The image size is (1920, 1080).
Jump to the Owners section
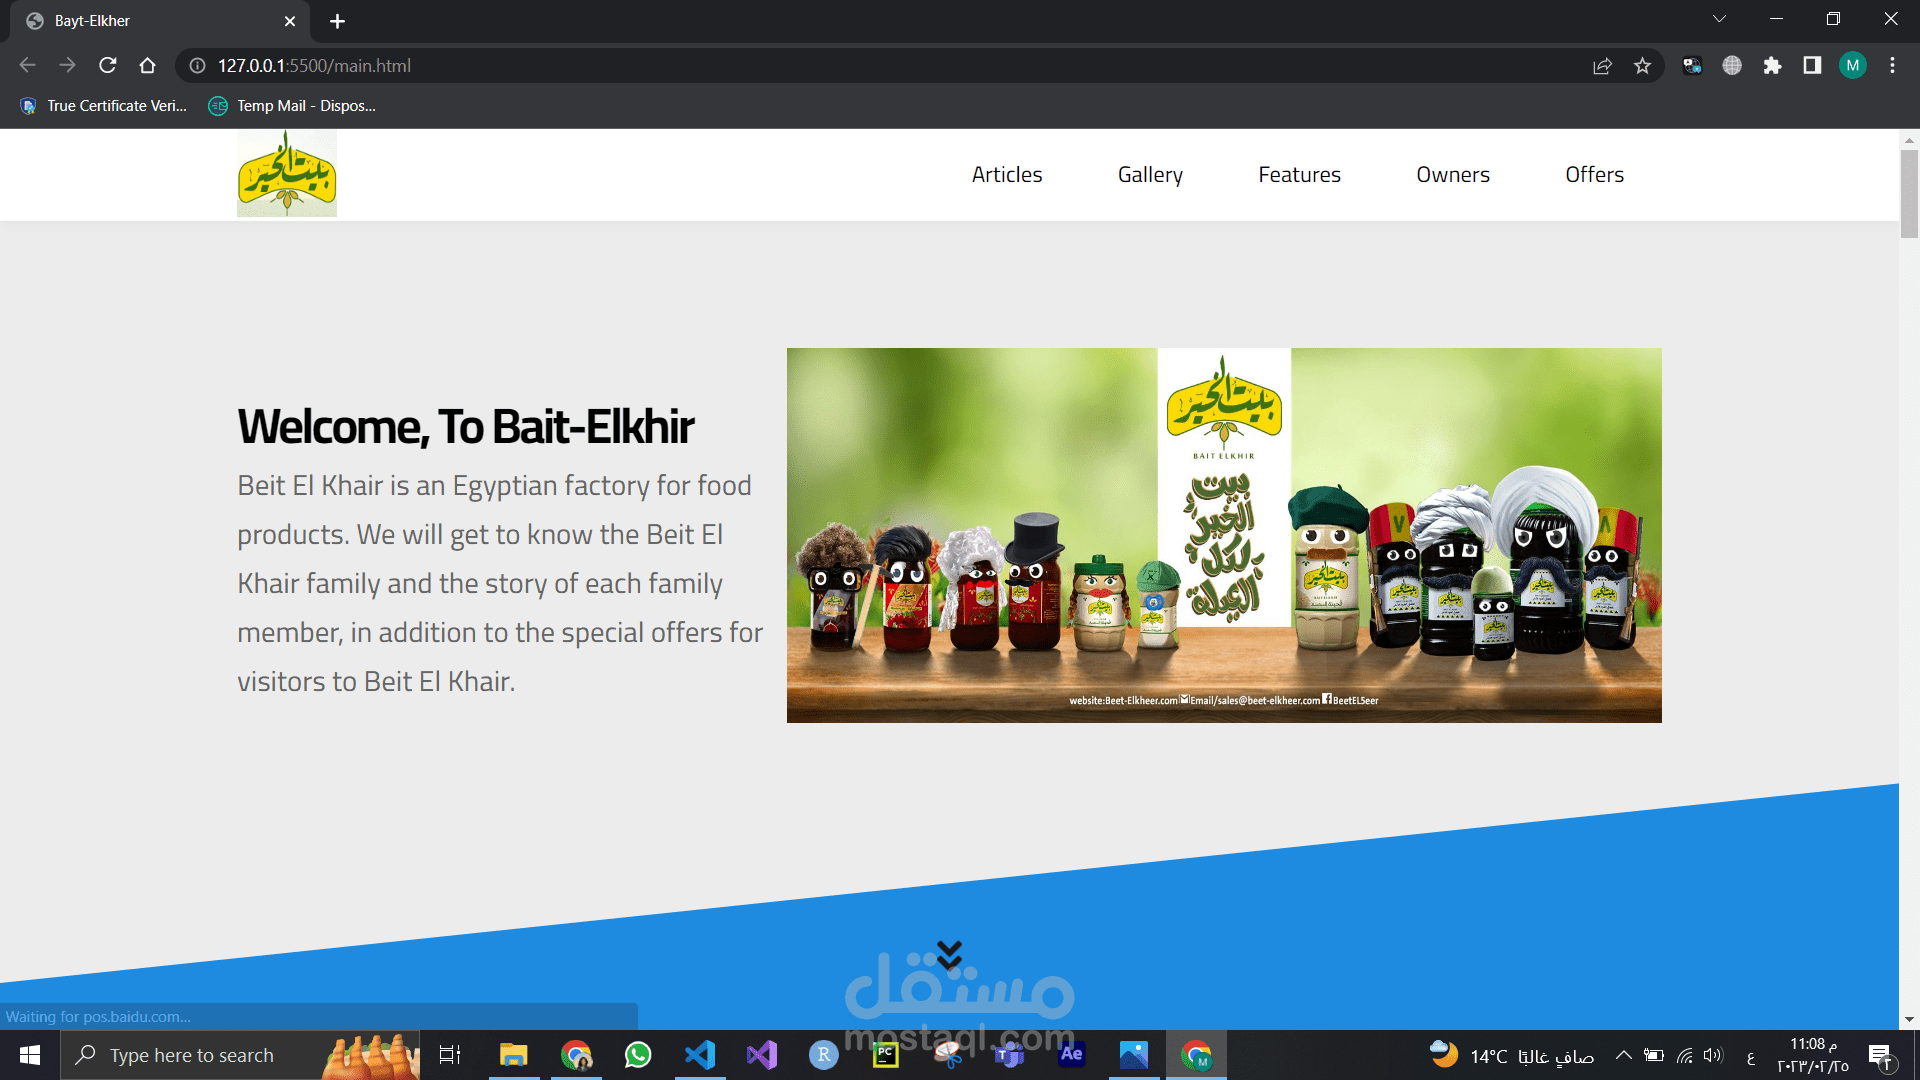1453,174
